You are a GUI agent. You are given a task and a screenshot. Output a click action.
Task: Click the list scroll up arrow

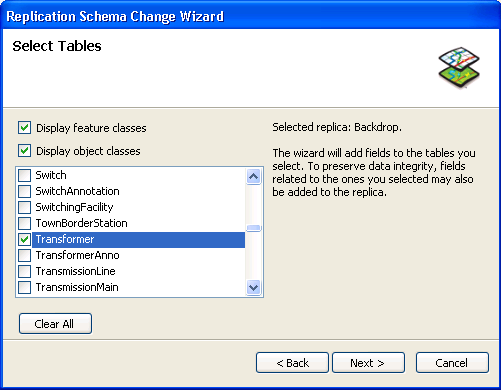pos(254,176)
